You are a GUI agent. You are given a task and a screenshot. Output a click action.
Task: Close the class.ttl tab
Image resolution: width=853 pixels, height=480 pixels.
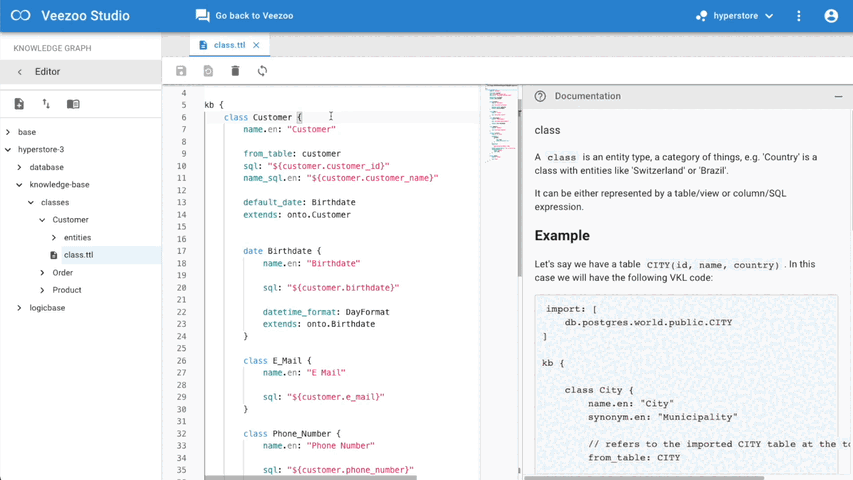[256, 45]
